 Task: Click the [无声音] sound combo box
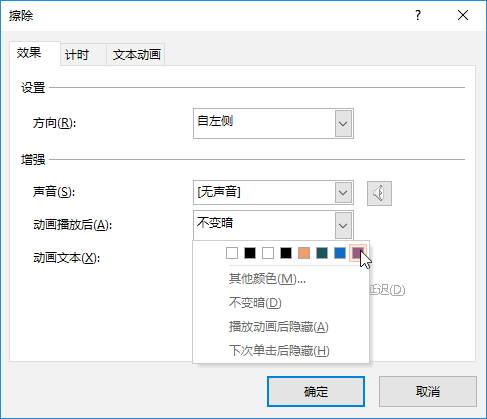273,193
